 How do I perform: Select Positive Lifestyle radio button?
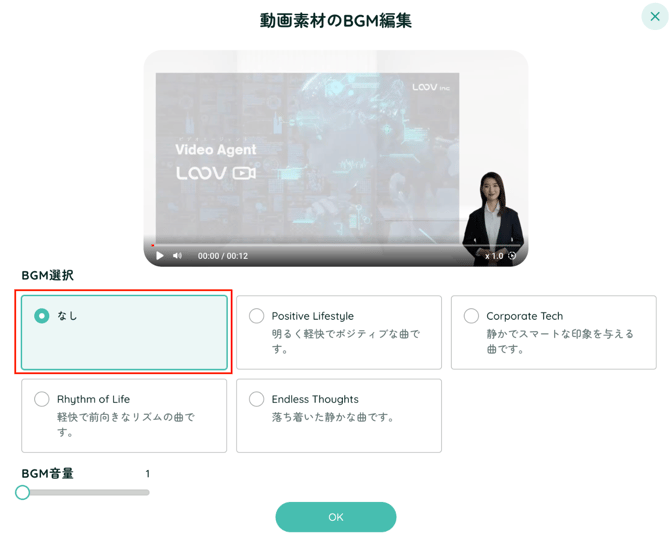[257, 316]
